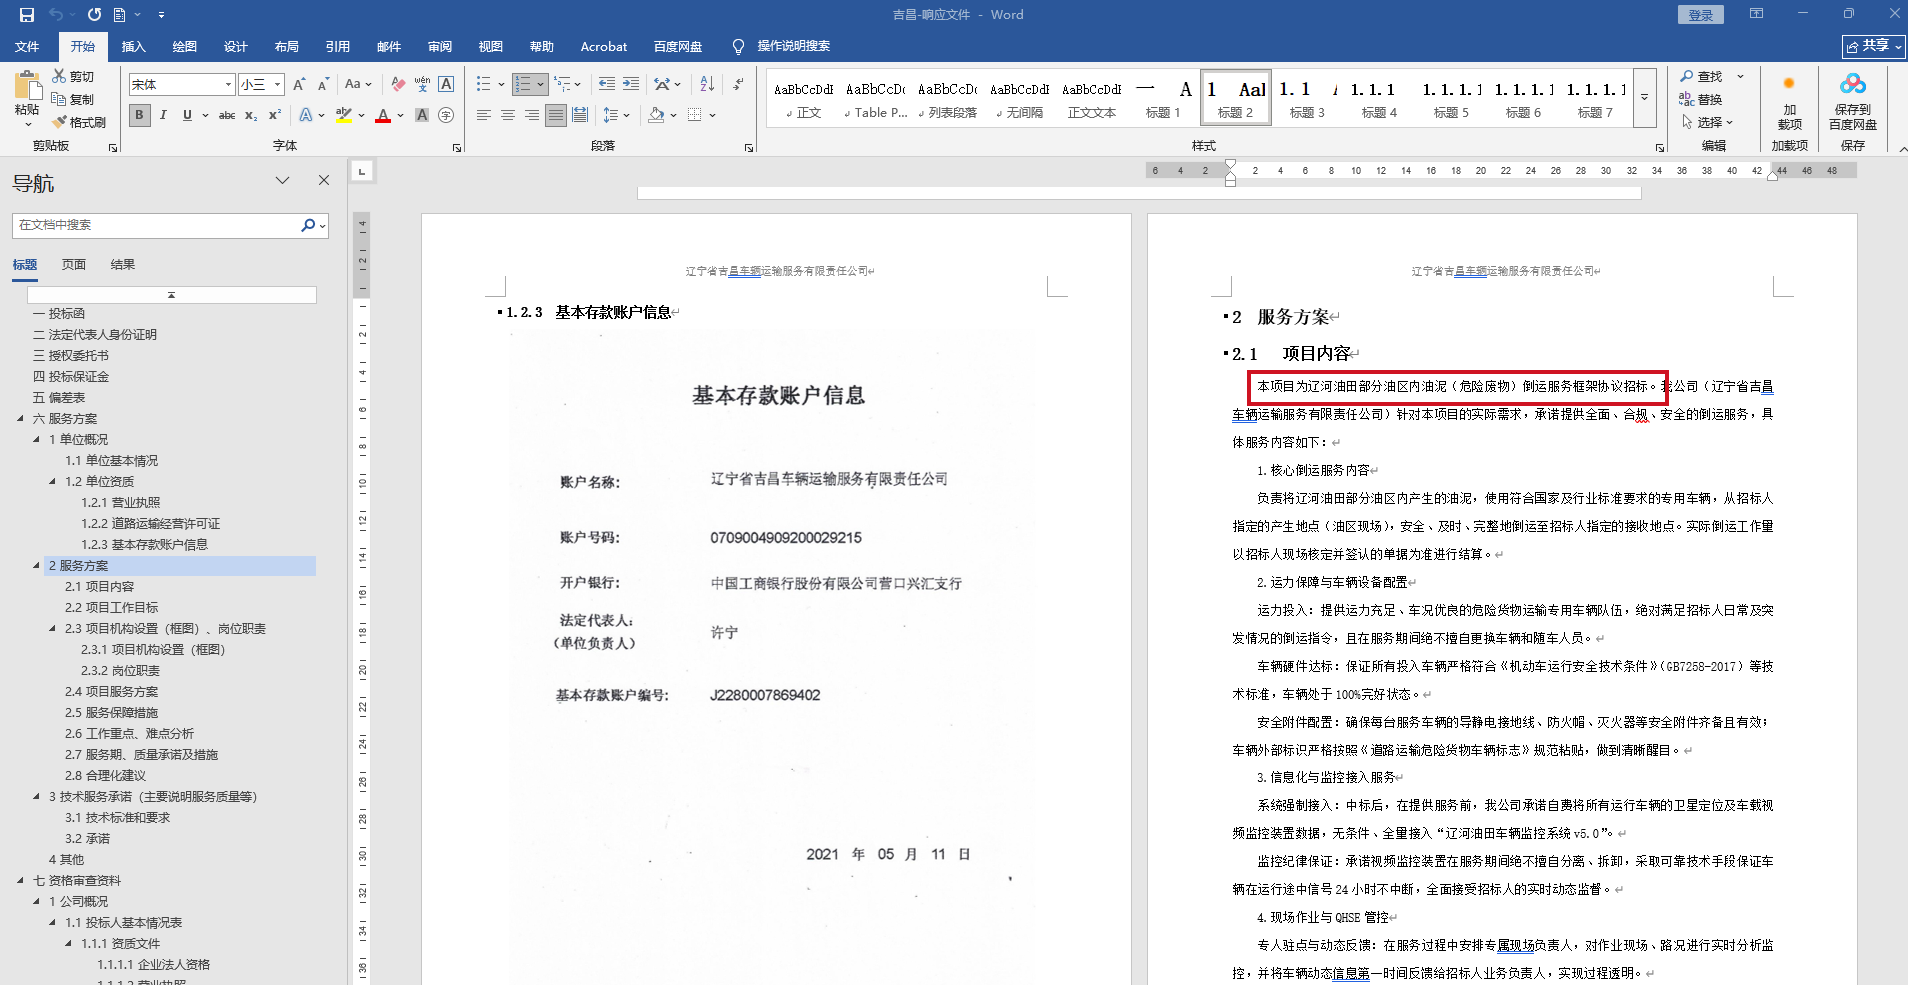Viewport: 1908px width, 985px height.
Task: Open the Select (选择) dropdown in editing group
Action: 1706,122
